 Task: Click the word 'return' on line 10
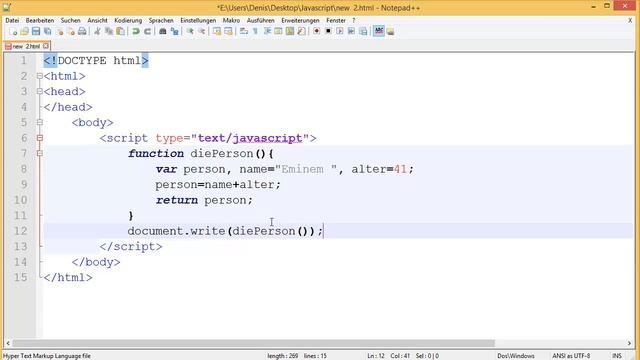(x=176, y=200)
